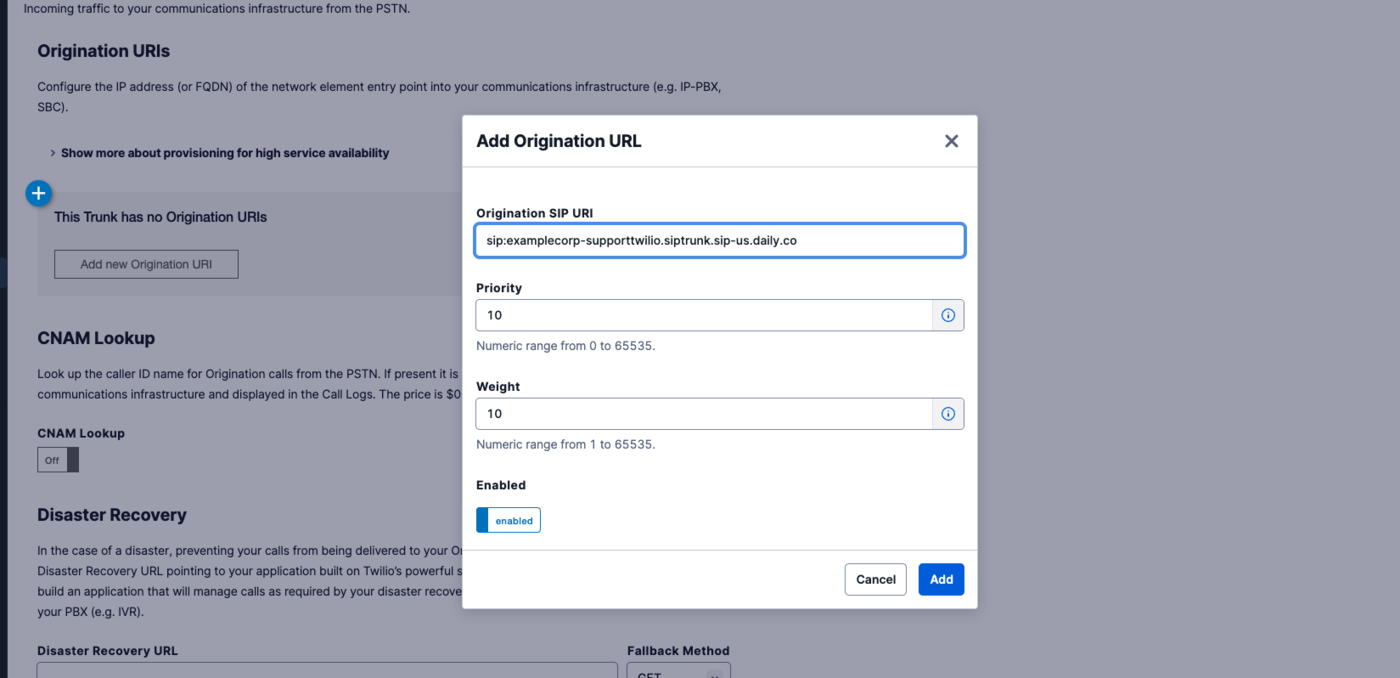Click the CNAM Lookup heading
The width and height of the screenshot is (1400, 678).
96,338
